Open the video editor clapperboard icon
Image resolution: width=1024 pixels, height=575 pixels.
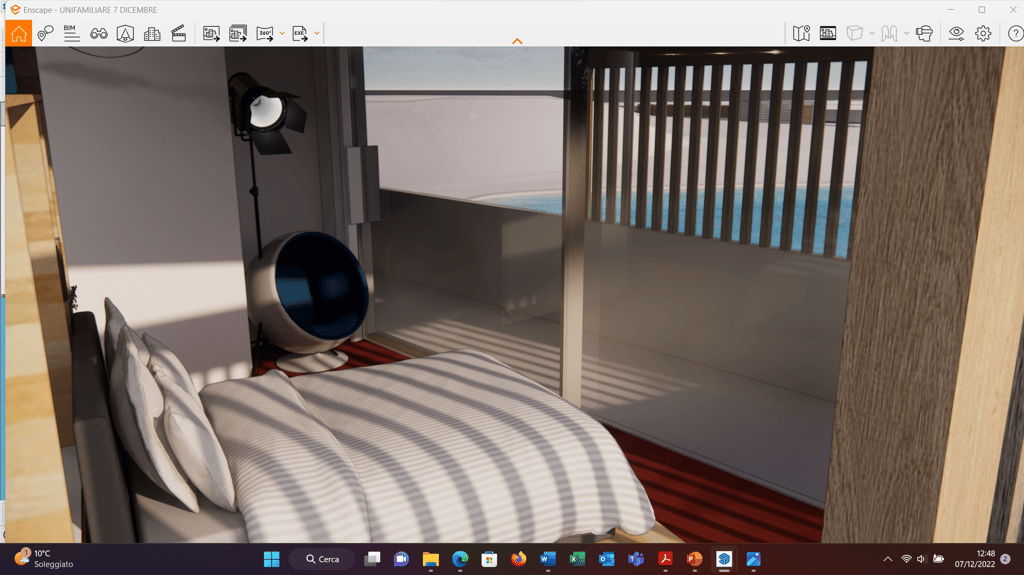point(178,33)
